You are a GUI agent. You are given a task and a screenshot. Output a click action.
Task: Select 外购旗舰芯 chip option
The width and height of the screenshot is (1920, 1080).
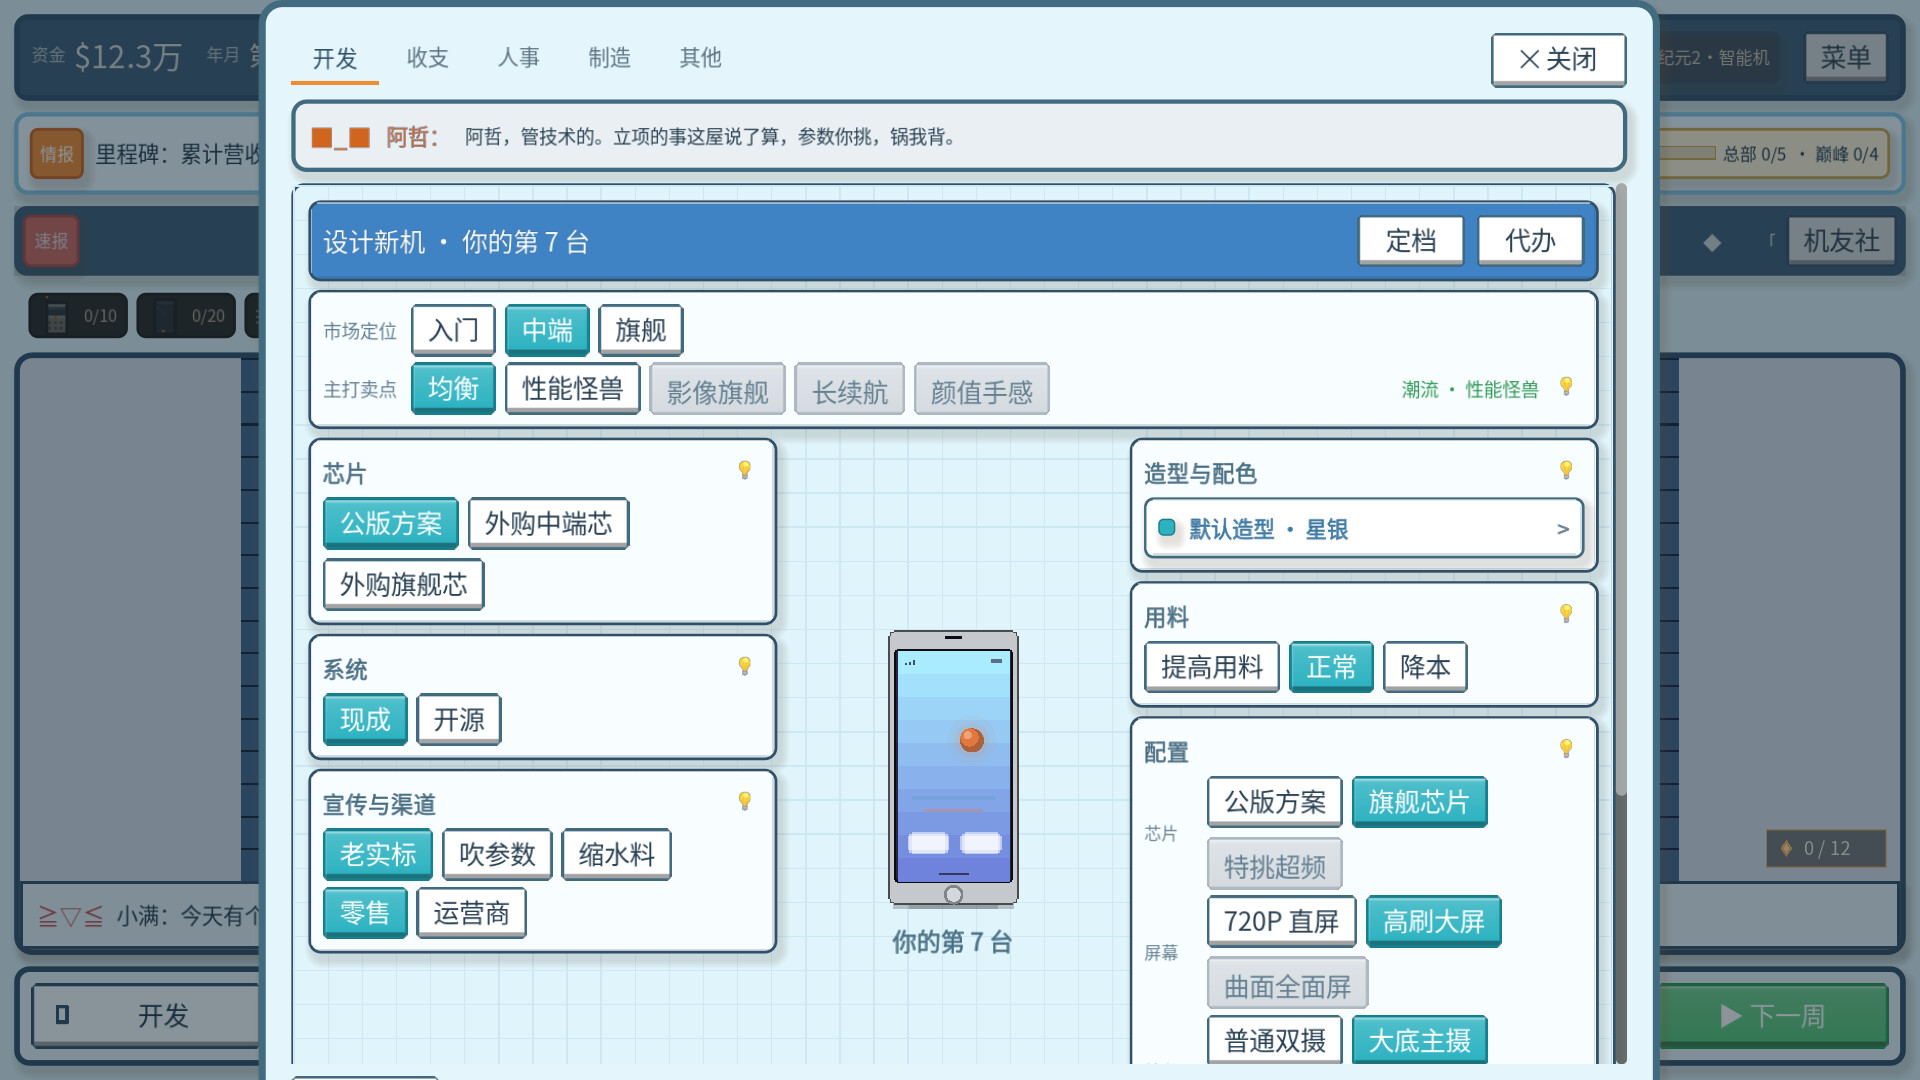pyautogui.click(x=403, y=584)
